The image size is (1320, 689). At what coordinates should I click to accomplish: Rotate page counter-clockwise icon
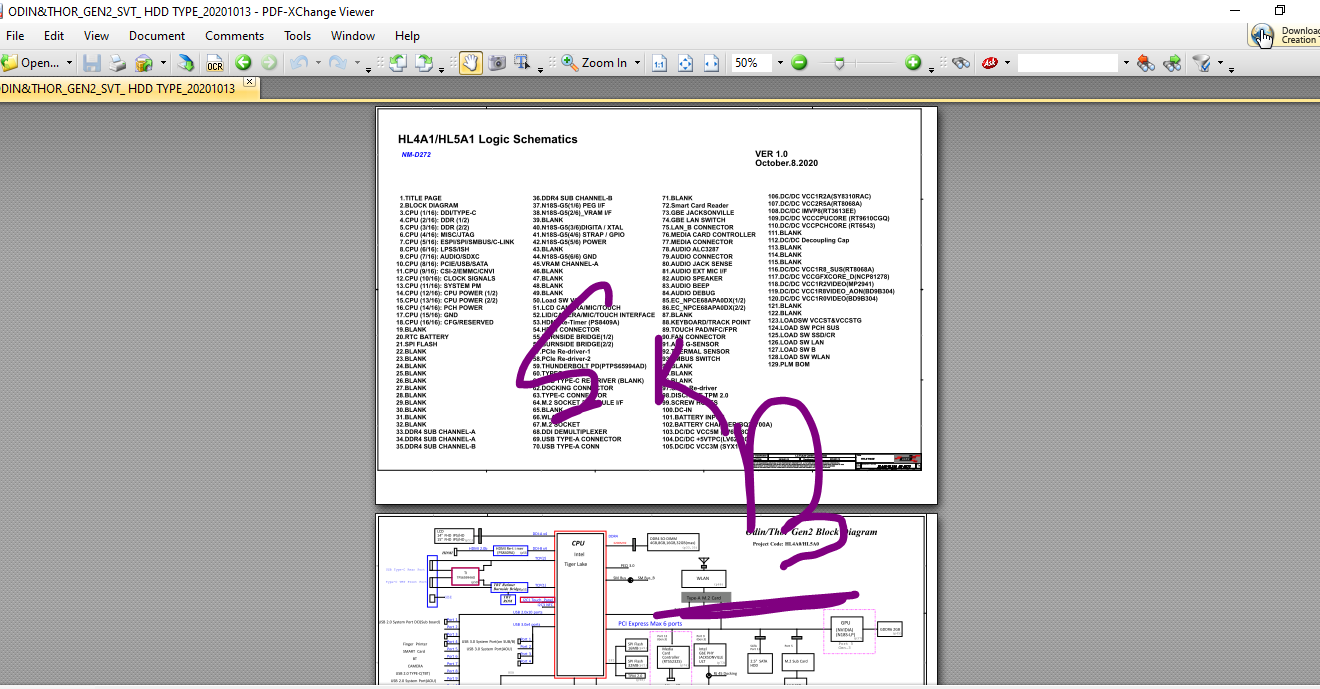click(397, 63)
